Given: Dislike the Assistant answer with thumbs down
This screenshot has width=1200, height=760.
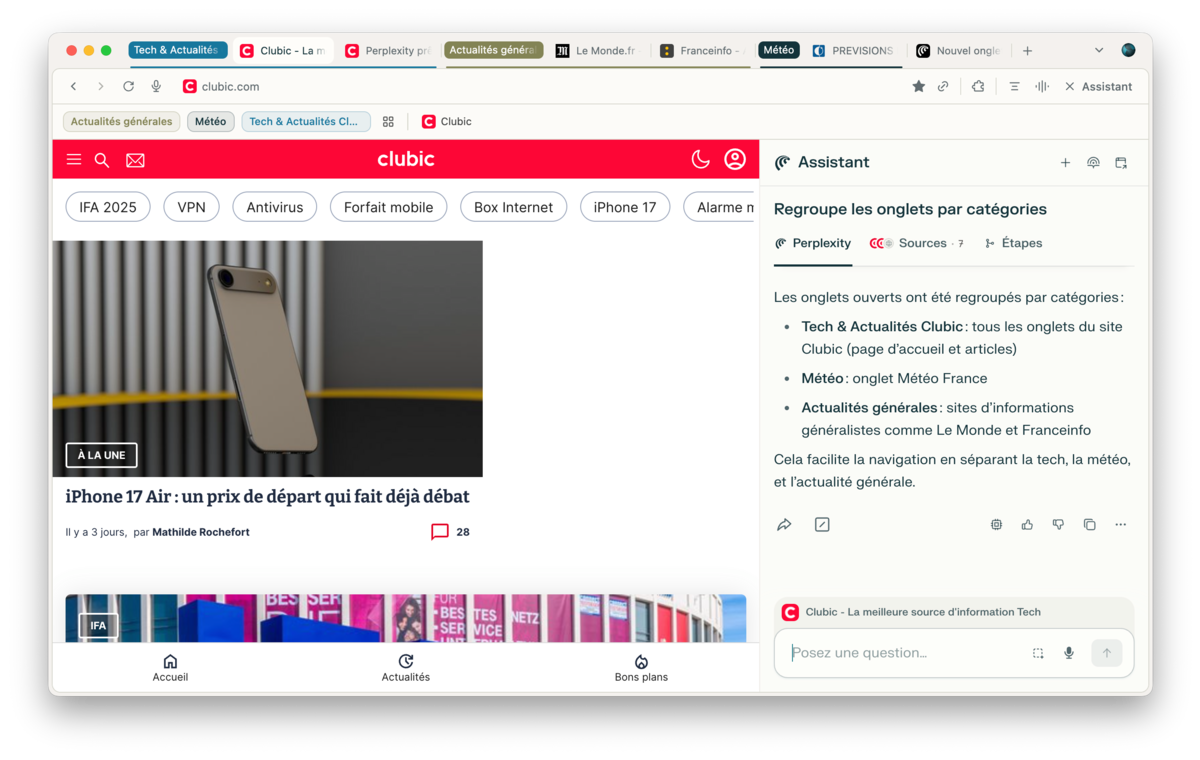Looking at the screenshot, I should pyautogui.click(x=1058, y=525).
